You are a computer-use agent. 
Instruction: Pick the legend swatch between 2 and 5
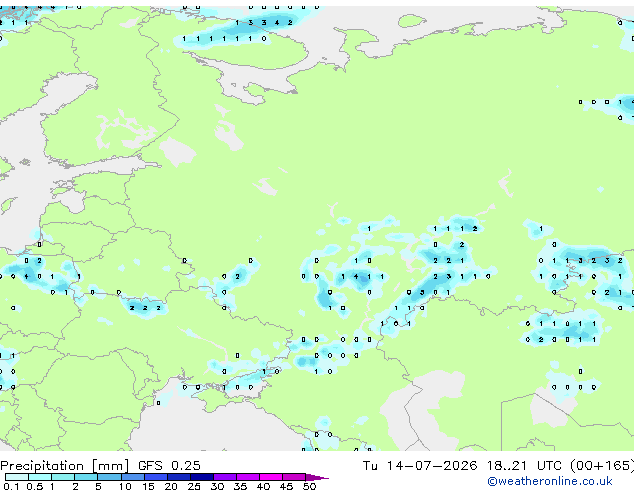tap(86, 477)
